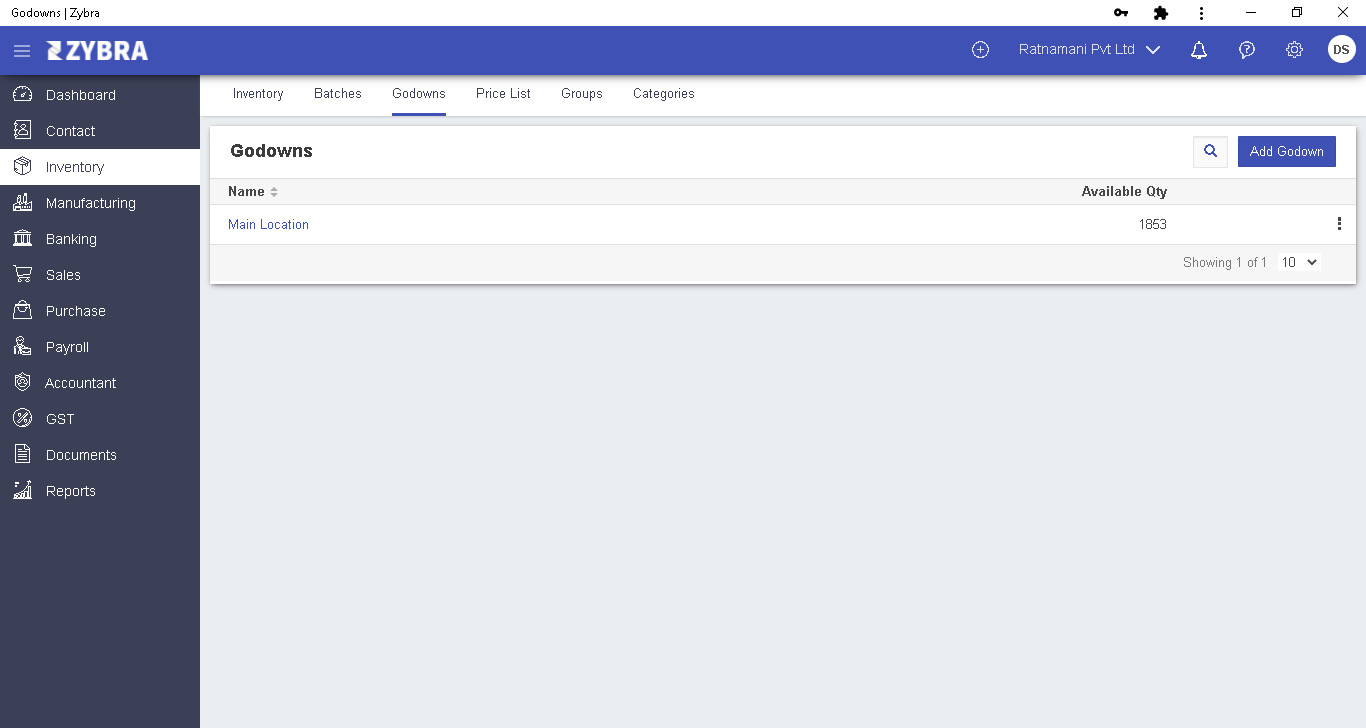
Task: Open search in the Godowns list
Action: click(x=1210, y=151)
